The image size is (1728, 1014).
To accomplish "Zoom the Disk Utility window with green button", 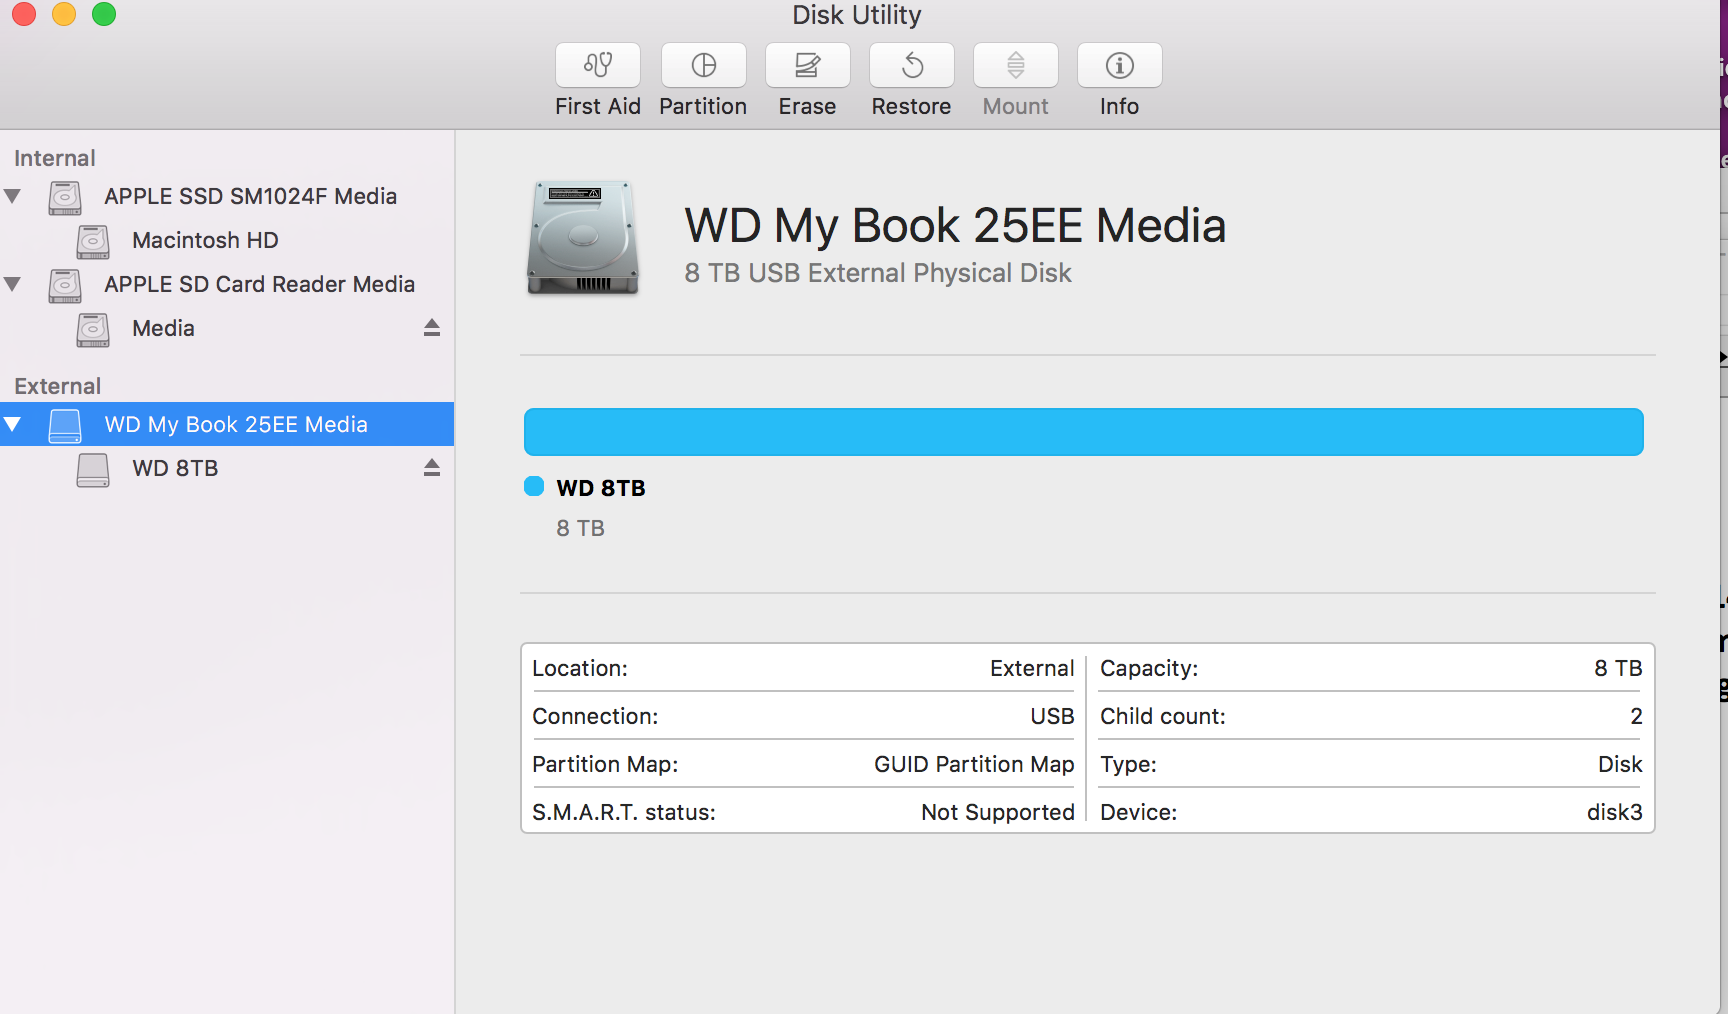I will [104, 14].
